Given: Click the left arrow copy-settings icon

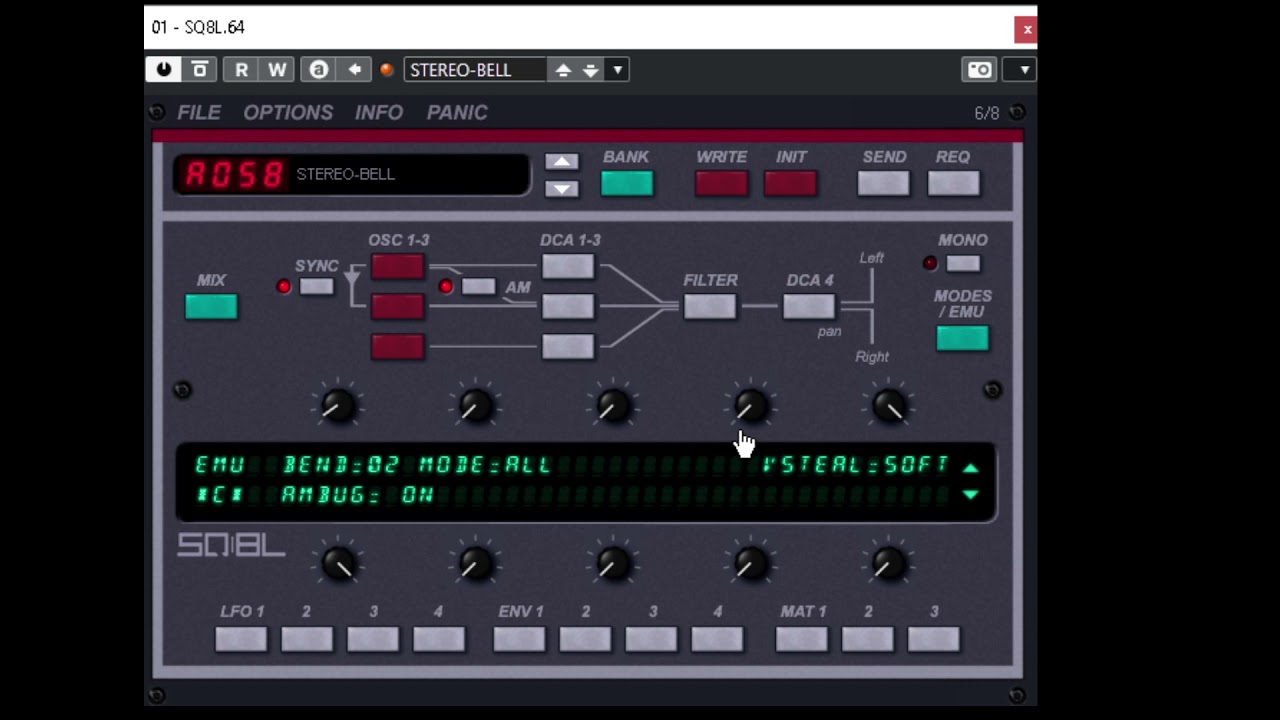Looking at the screenshot, I should coord(355,70).
